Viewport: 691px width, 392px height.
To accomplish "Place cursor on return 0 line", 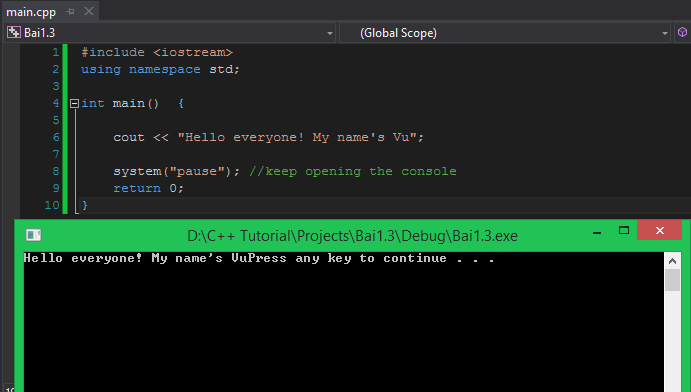I will coord(148,188).
